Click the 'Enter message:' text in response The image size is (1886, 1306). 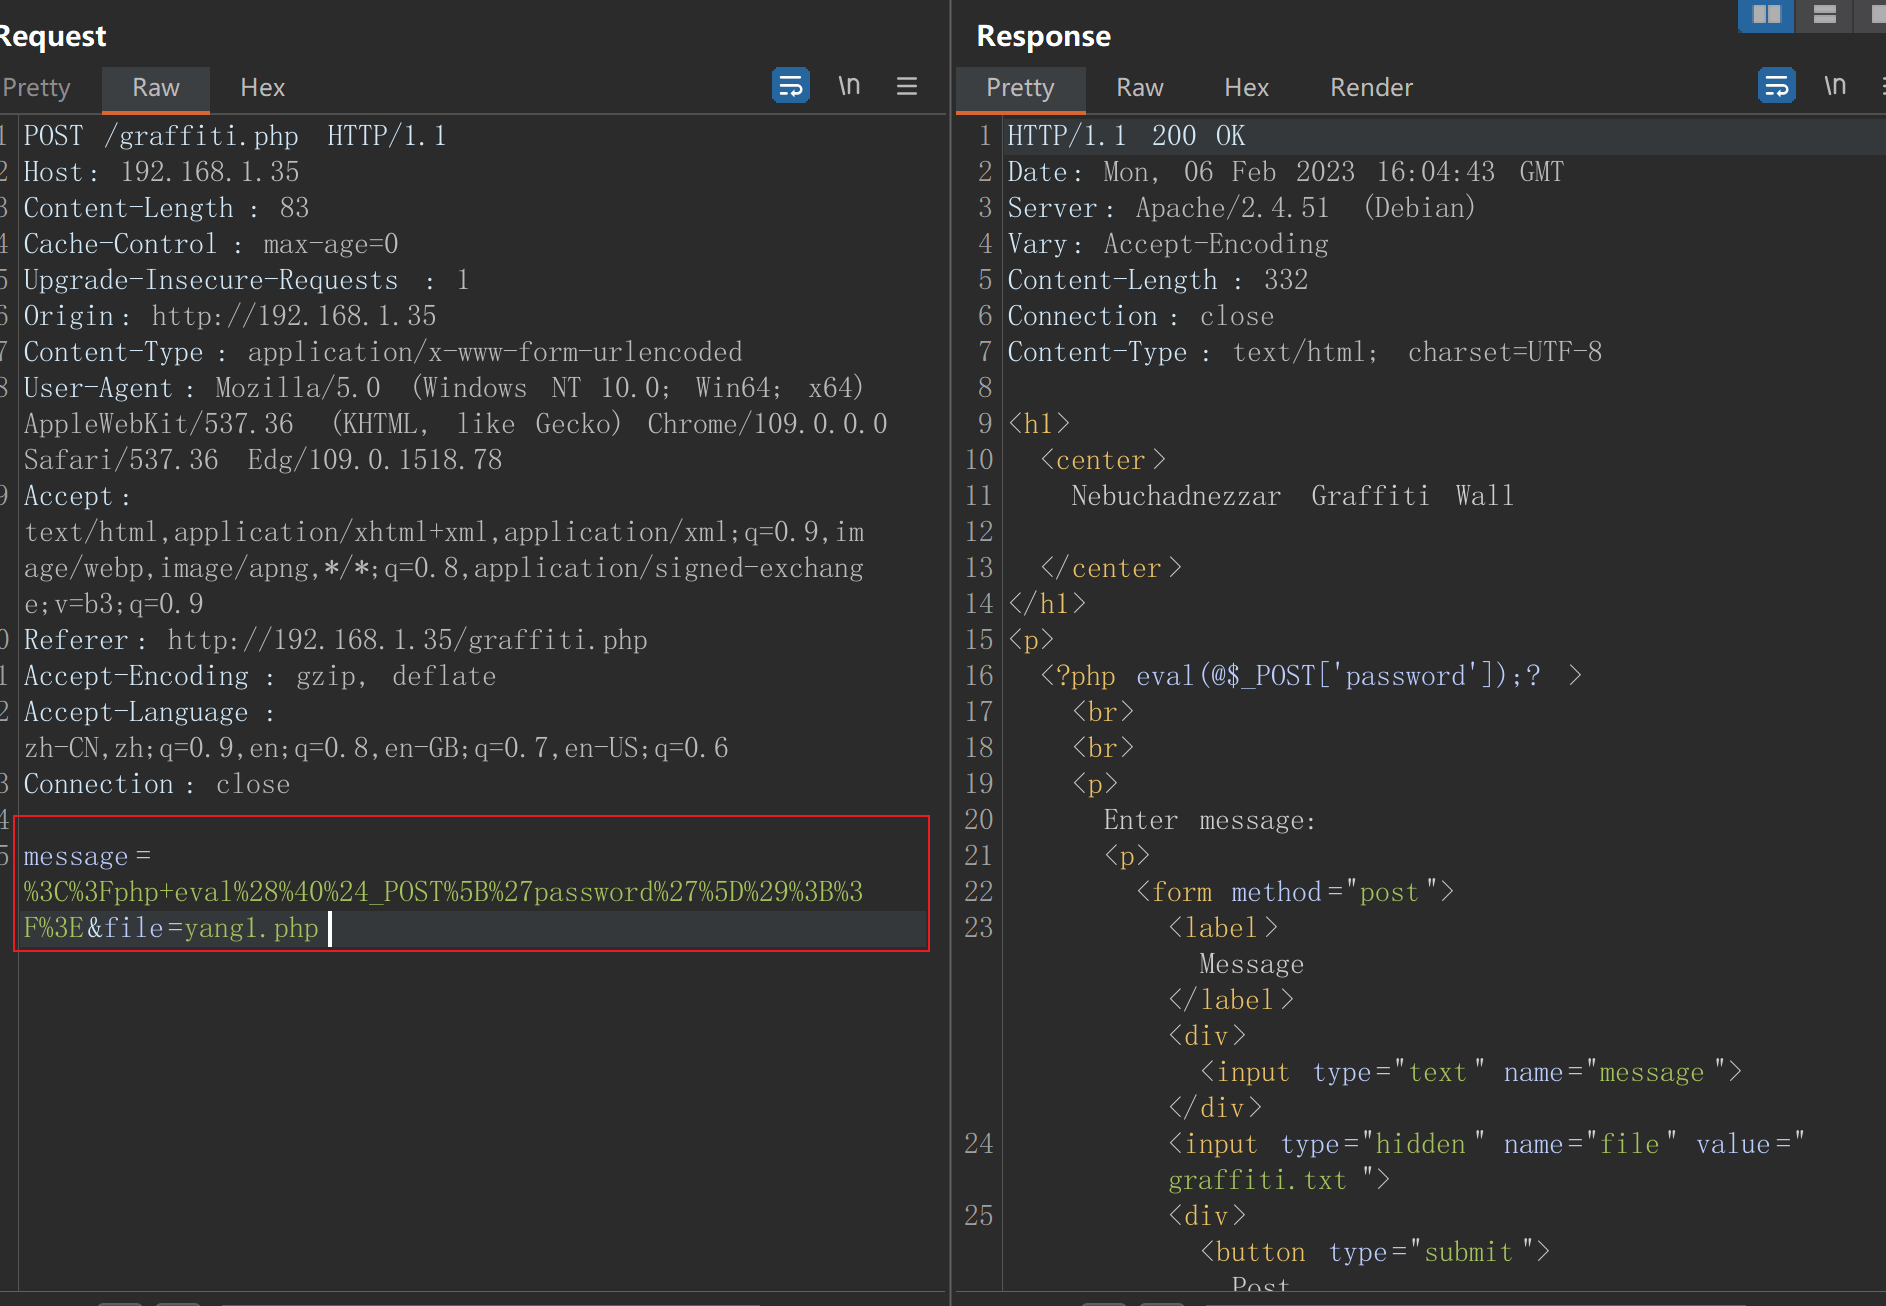[x=1210, y=820]
